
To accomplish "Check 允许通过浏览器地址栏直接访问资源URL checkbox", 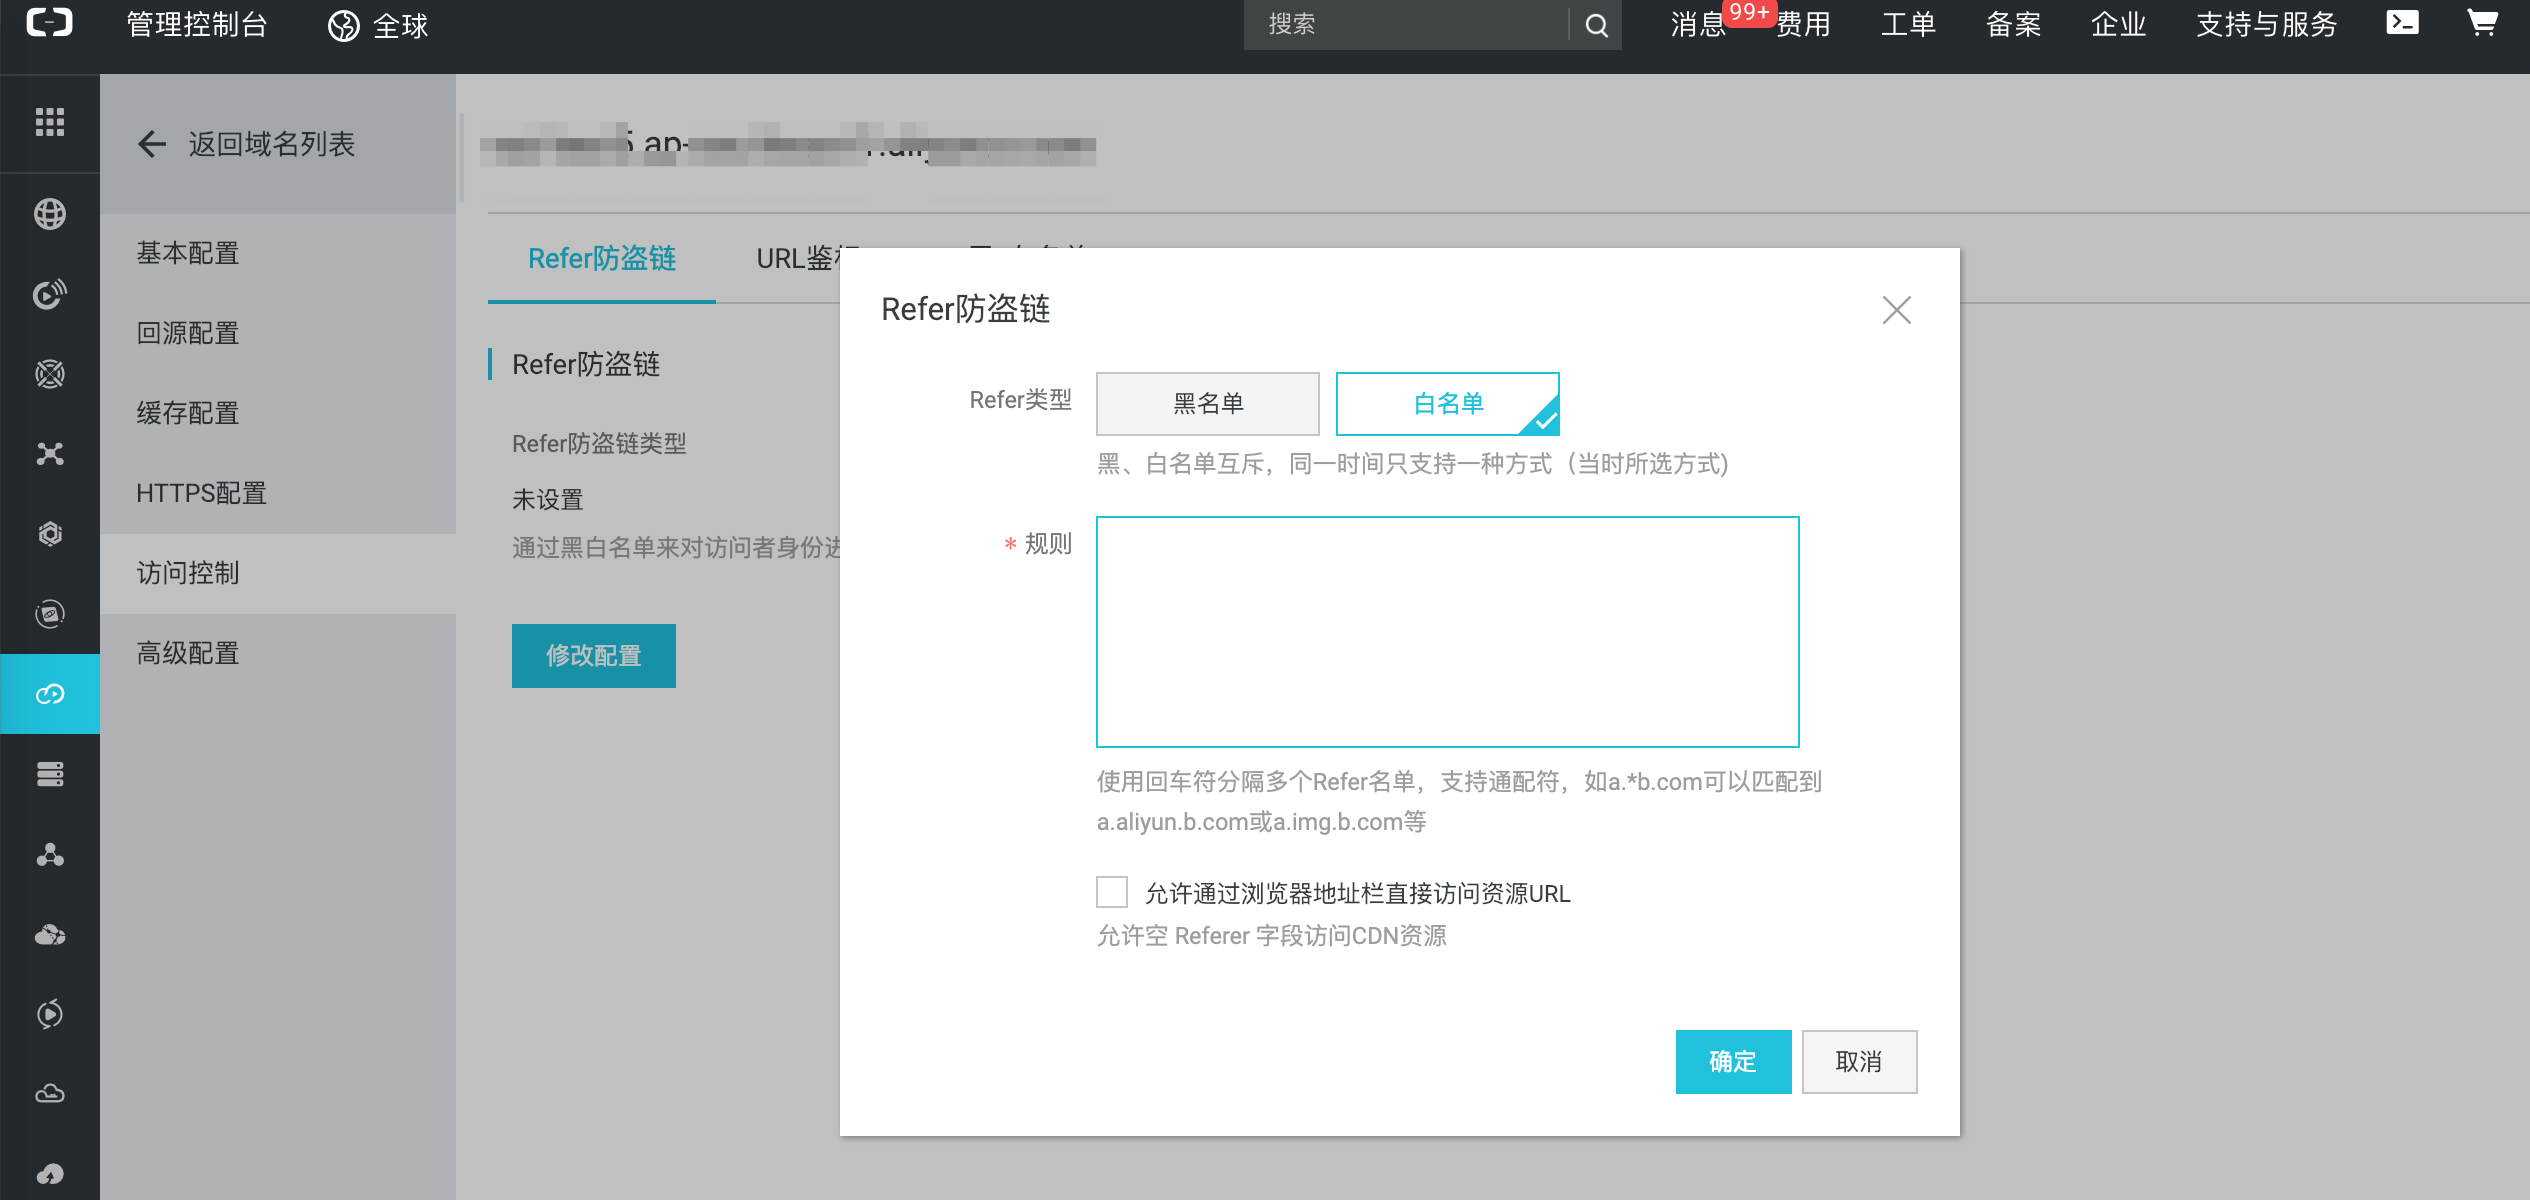I will (x=1112, y=892).
